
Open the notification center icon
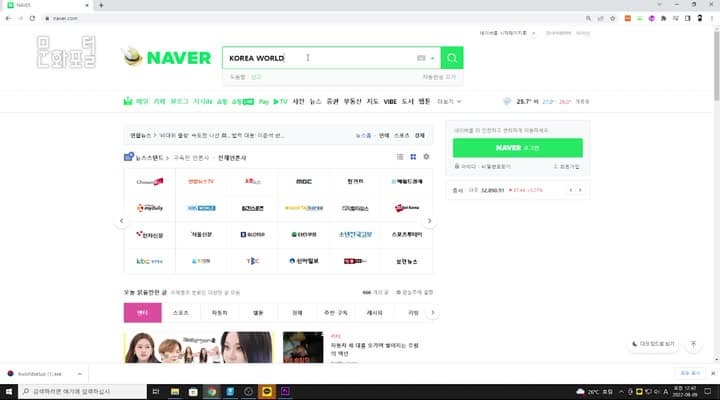click(708, 391)
